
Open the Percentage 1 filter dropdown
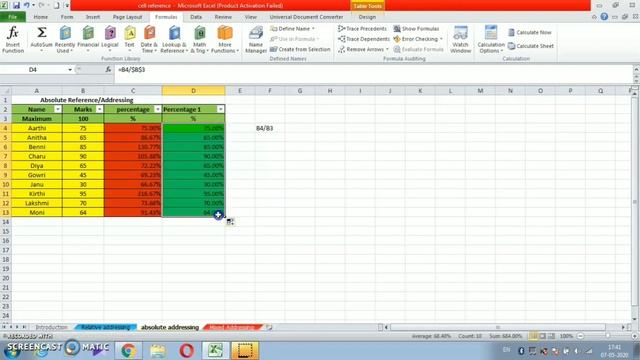coord(220,109)
